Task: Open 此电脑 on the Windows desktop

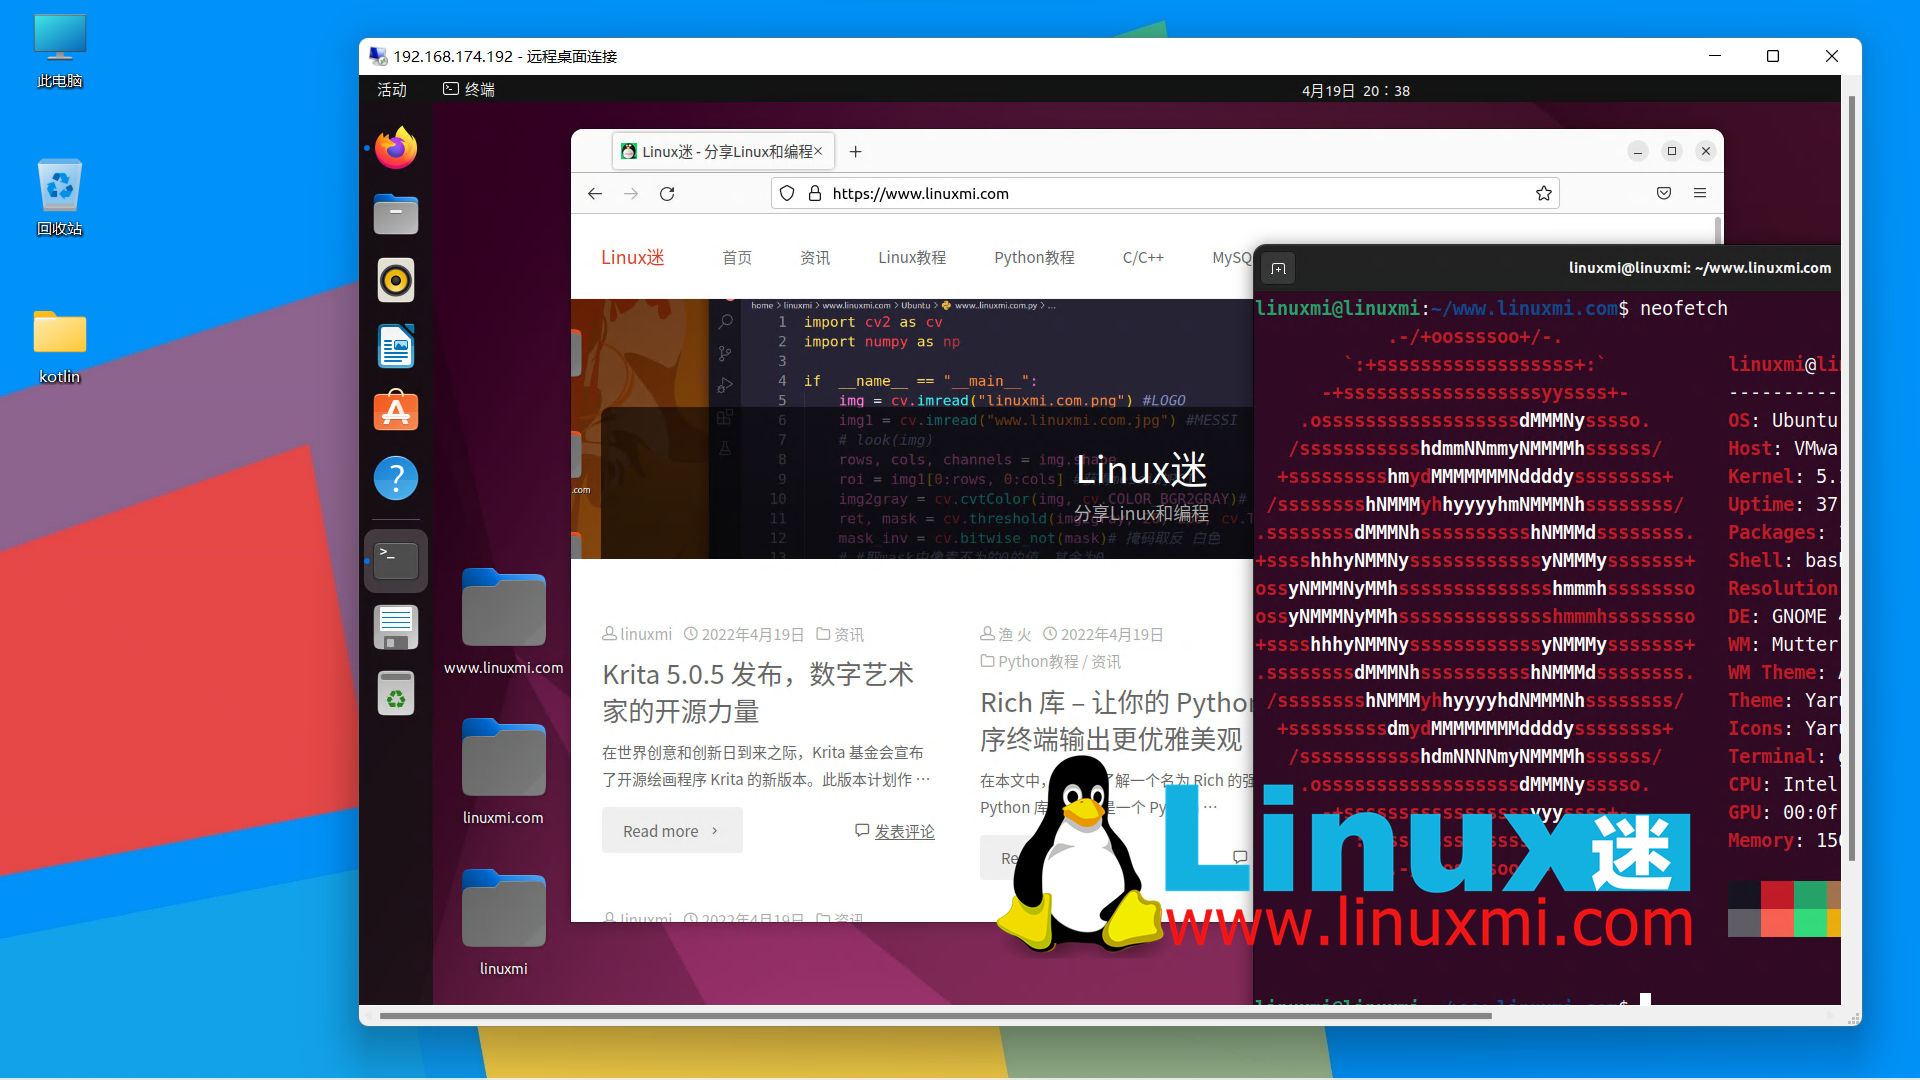Action: 60,50
